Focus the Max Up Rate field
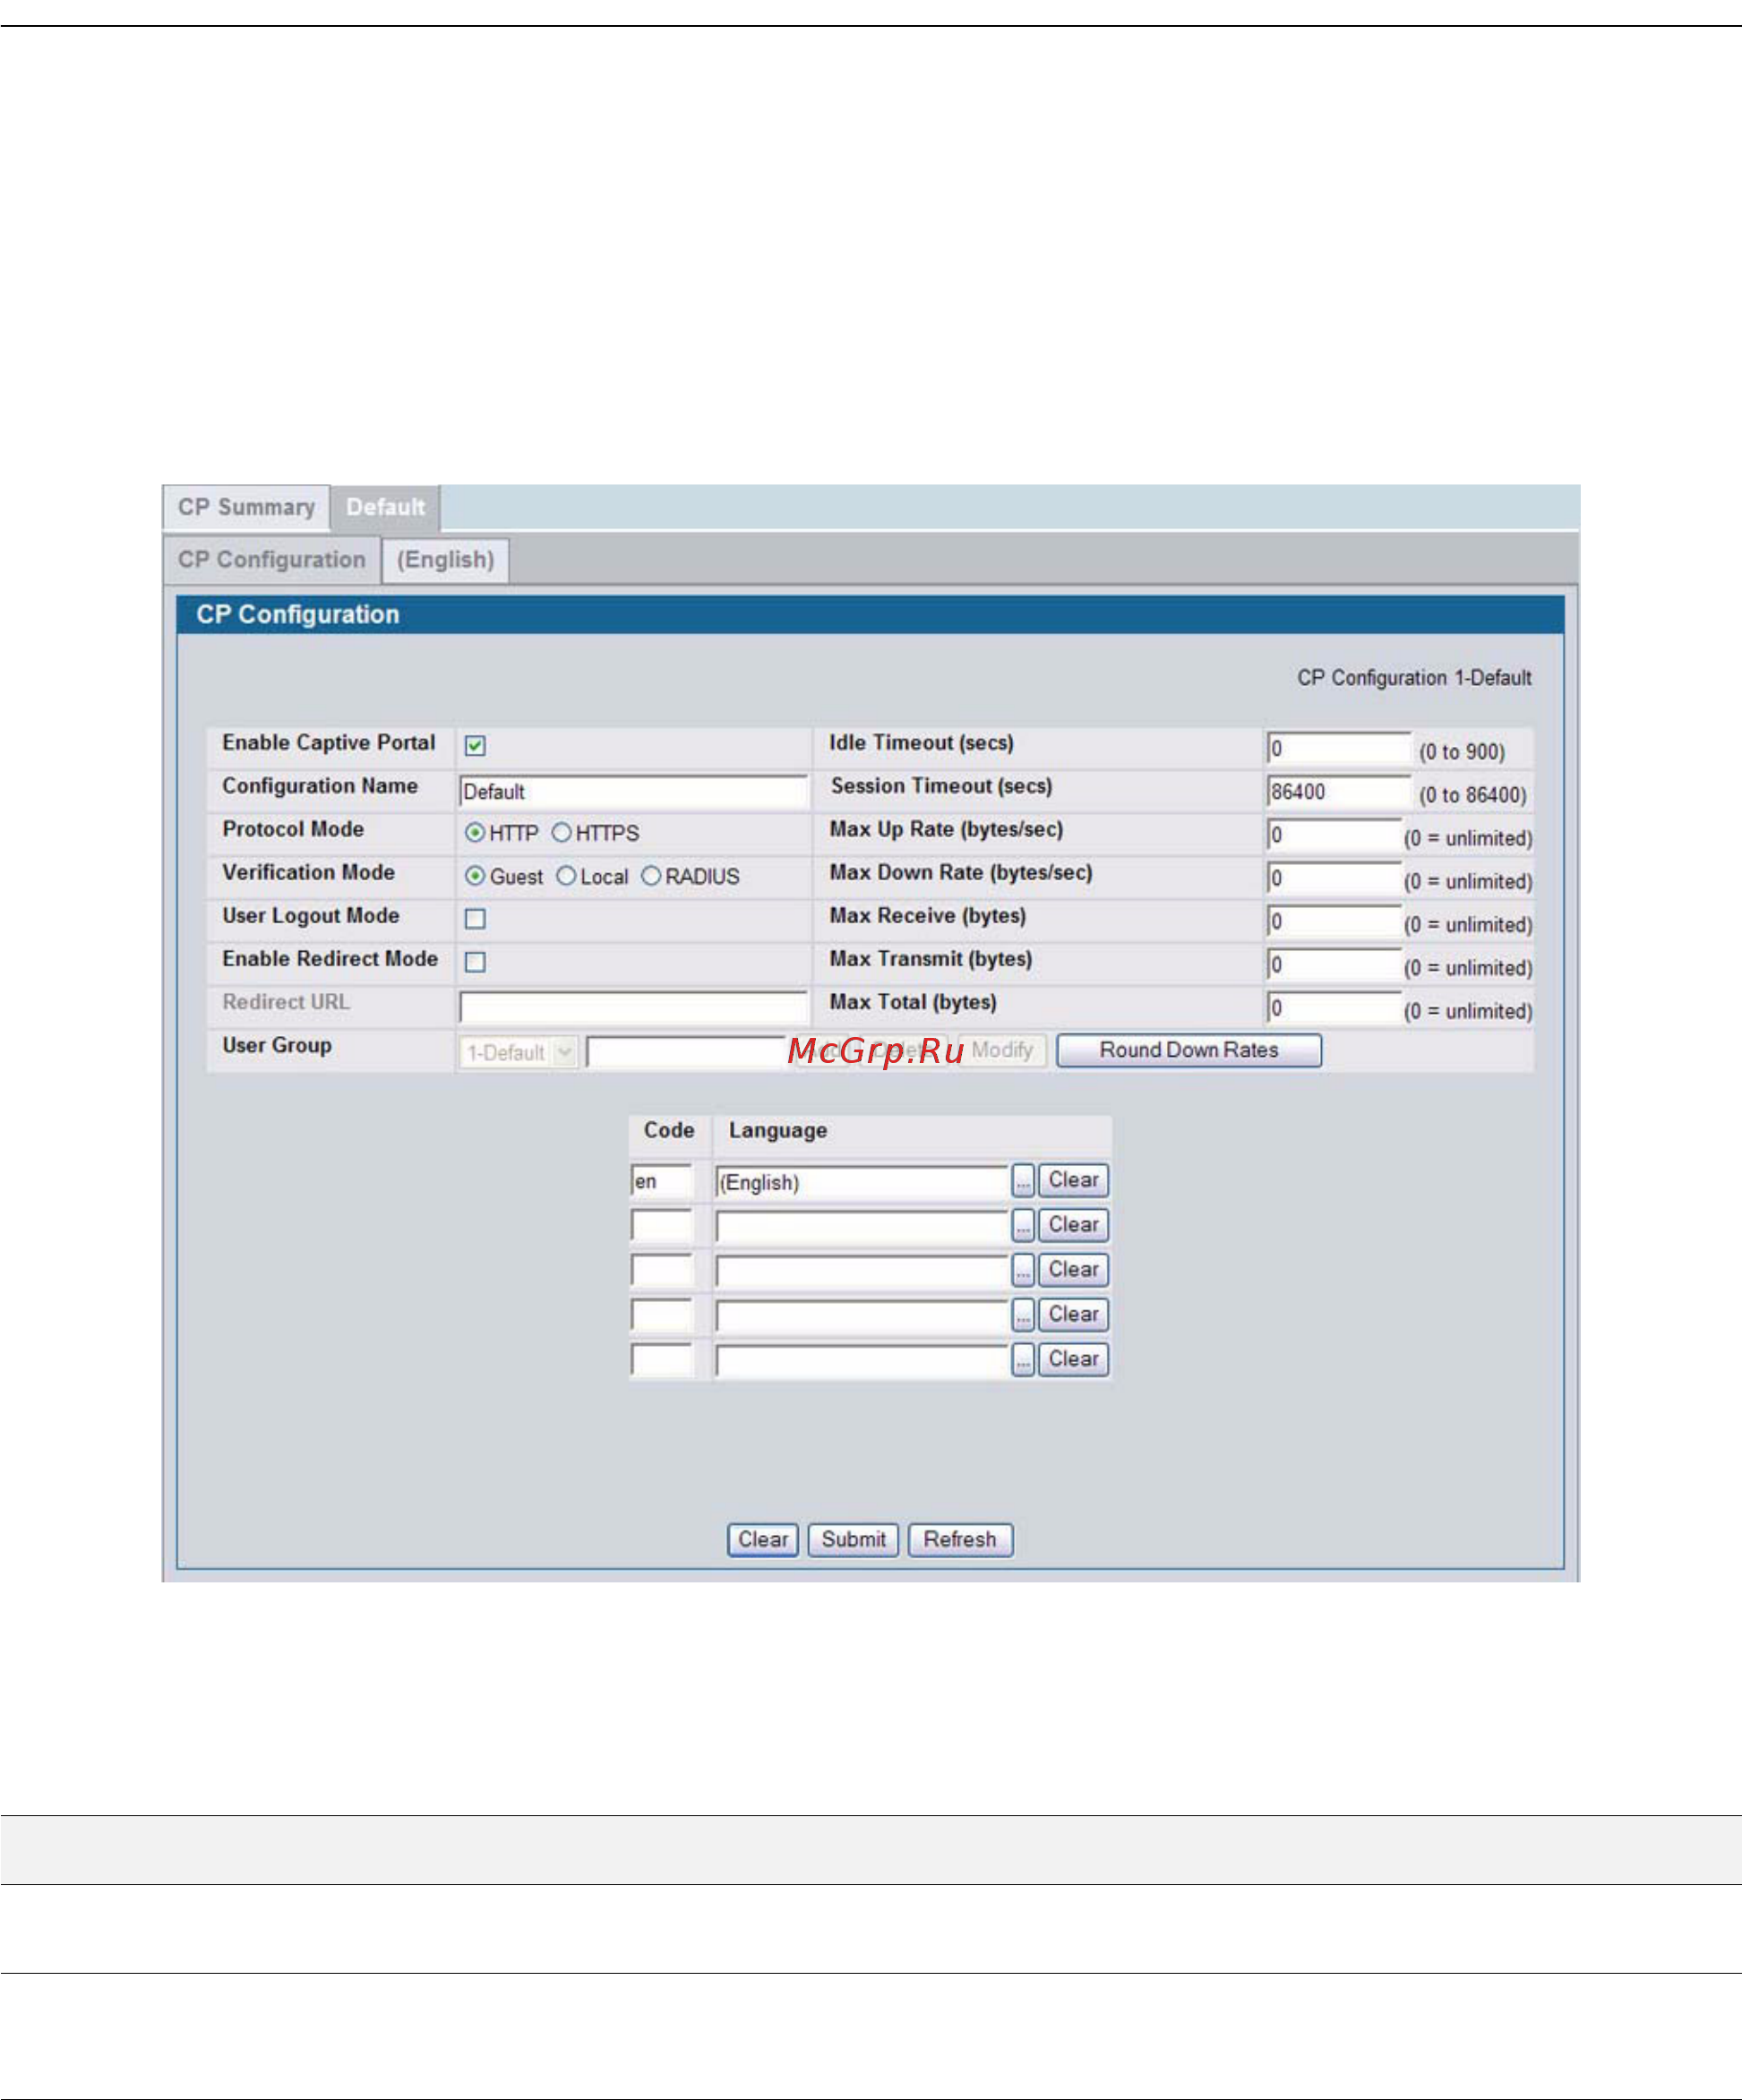This screenshot has height=2100, width=1742. pyautogui.click(x=1334, y=834)
